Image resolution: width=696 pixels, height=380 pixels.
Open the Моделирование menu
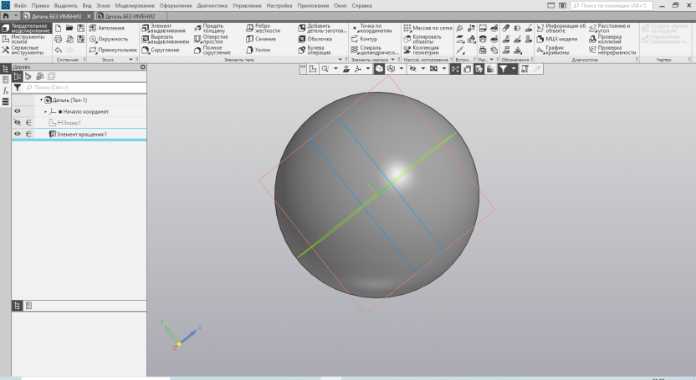tap(135, 6)
